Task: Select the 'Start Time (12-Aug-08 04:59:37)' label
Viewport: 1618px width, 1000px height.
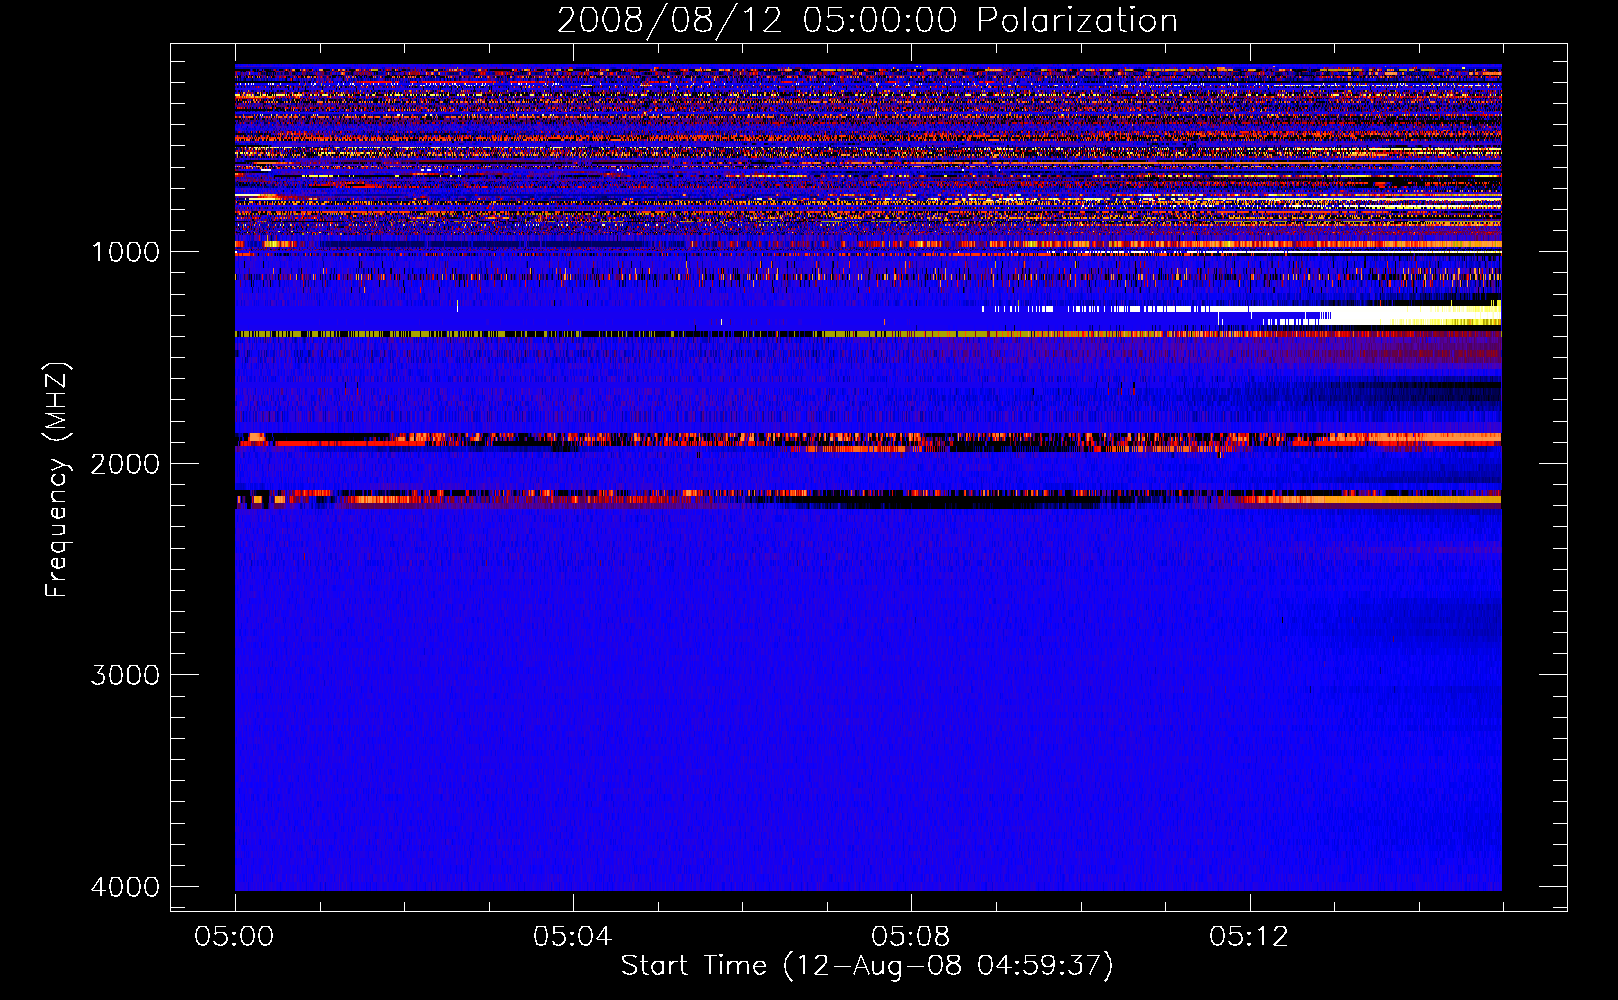Action: [867, 966]
